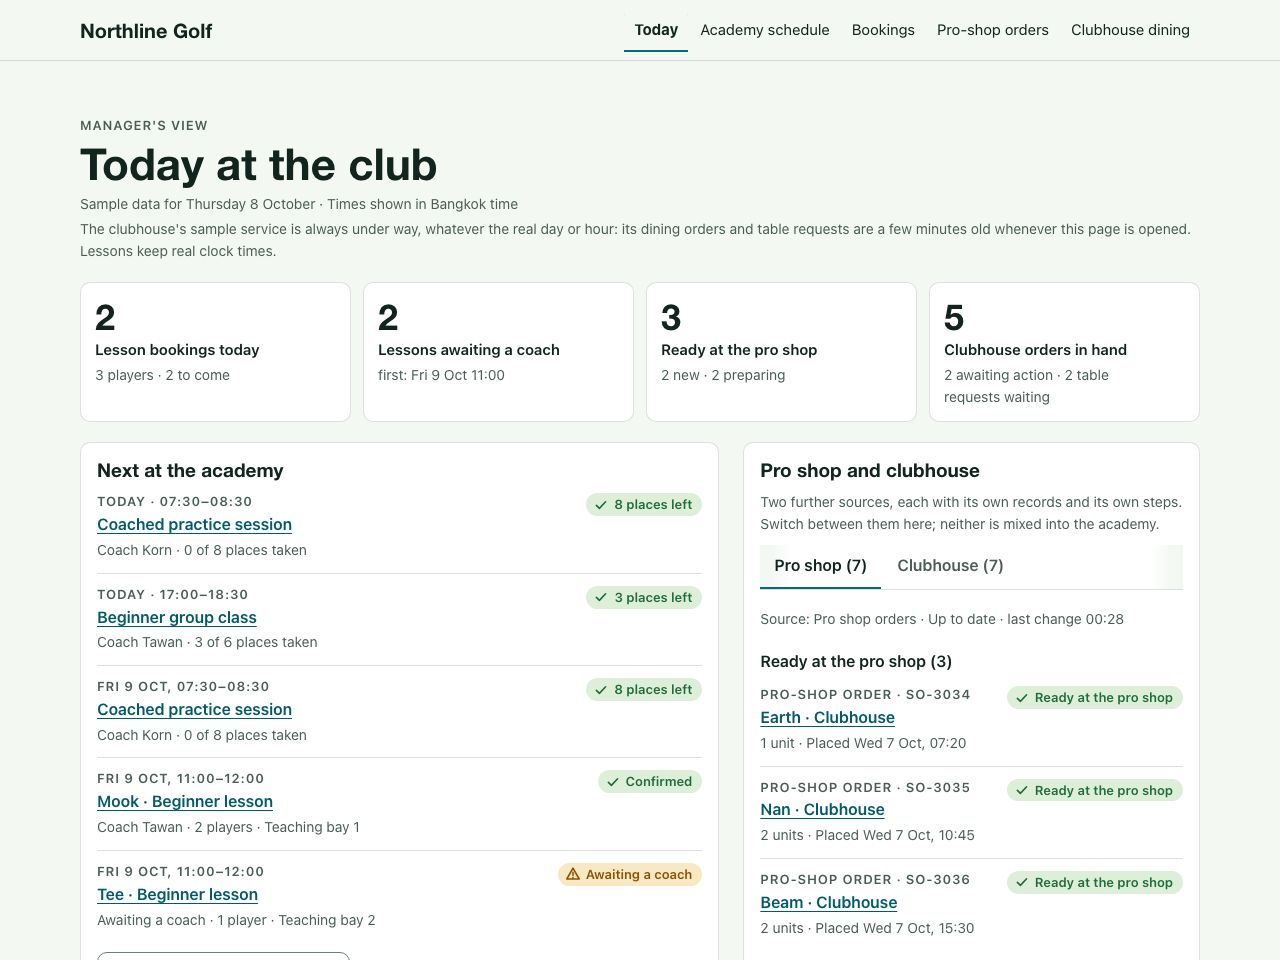This screenshot has width=1280, height=960.
Task: Click the 'Ready at the pro shop (3)' heading
Action: [856, 662]
